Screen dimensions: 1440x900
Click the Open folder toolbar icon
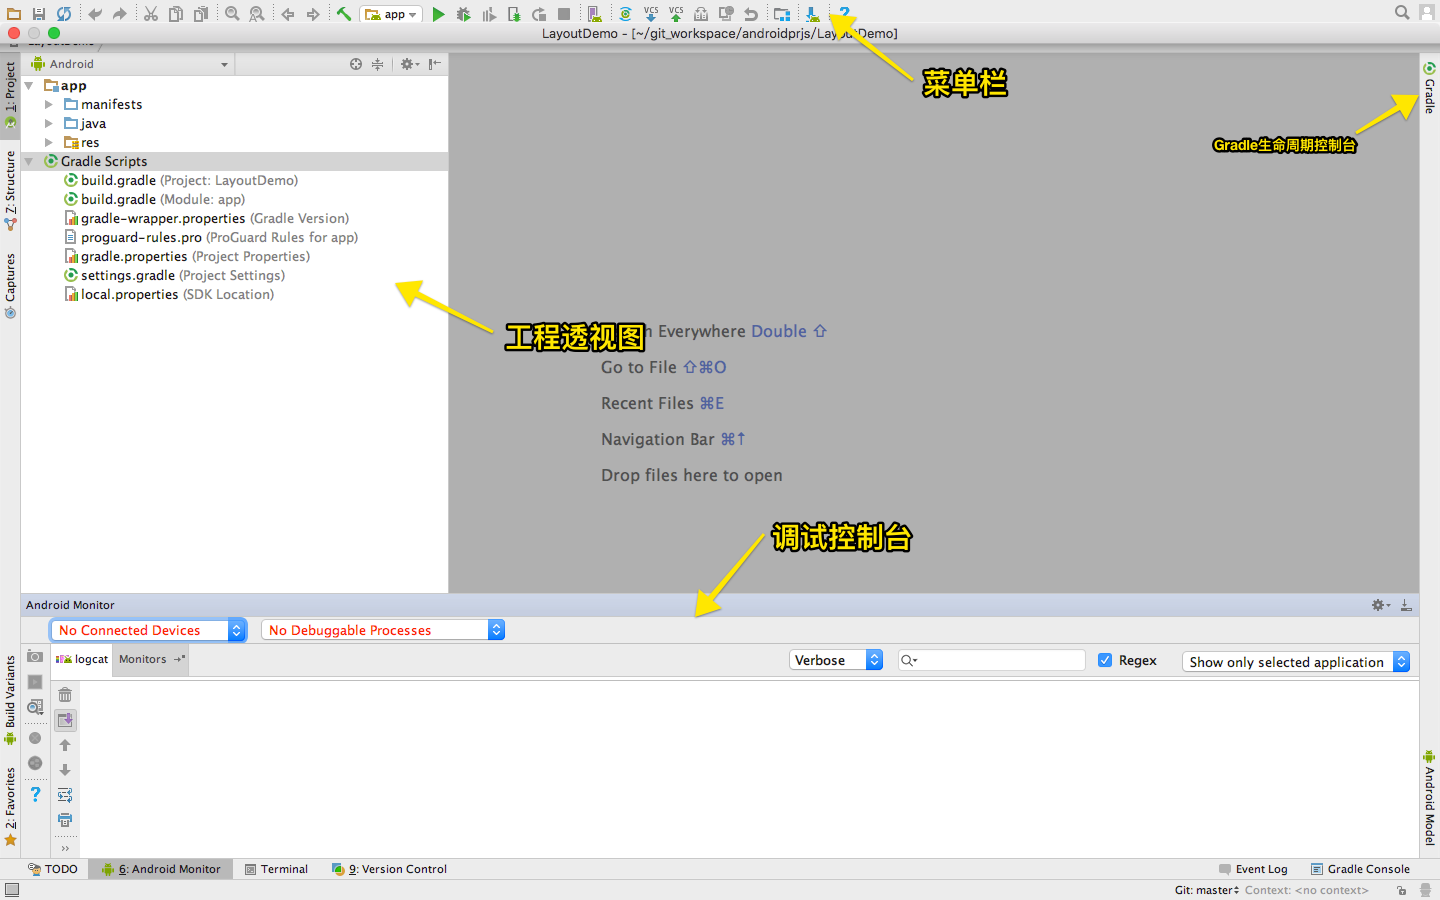pos(14,14)
